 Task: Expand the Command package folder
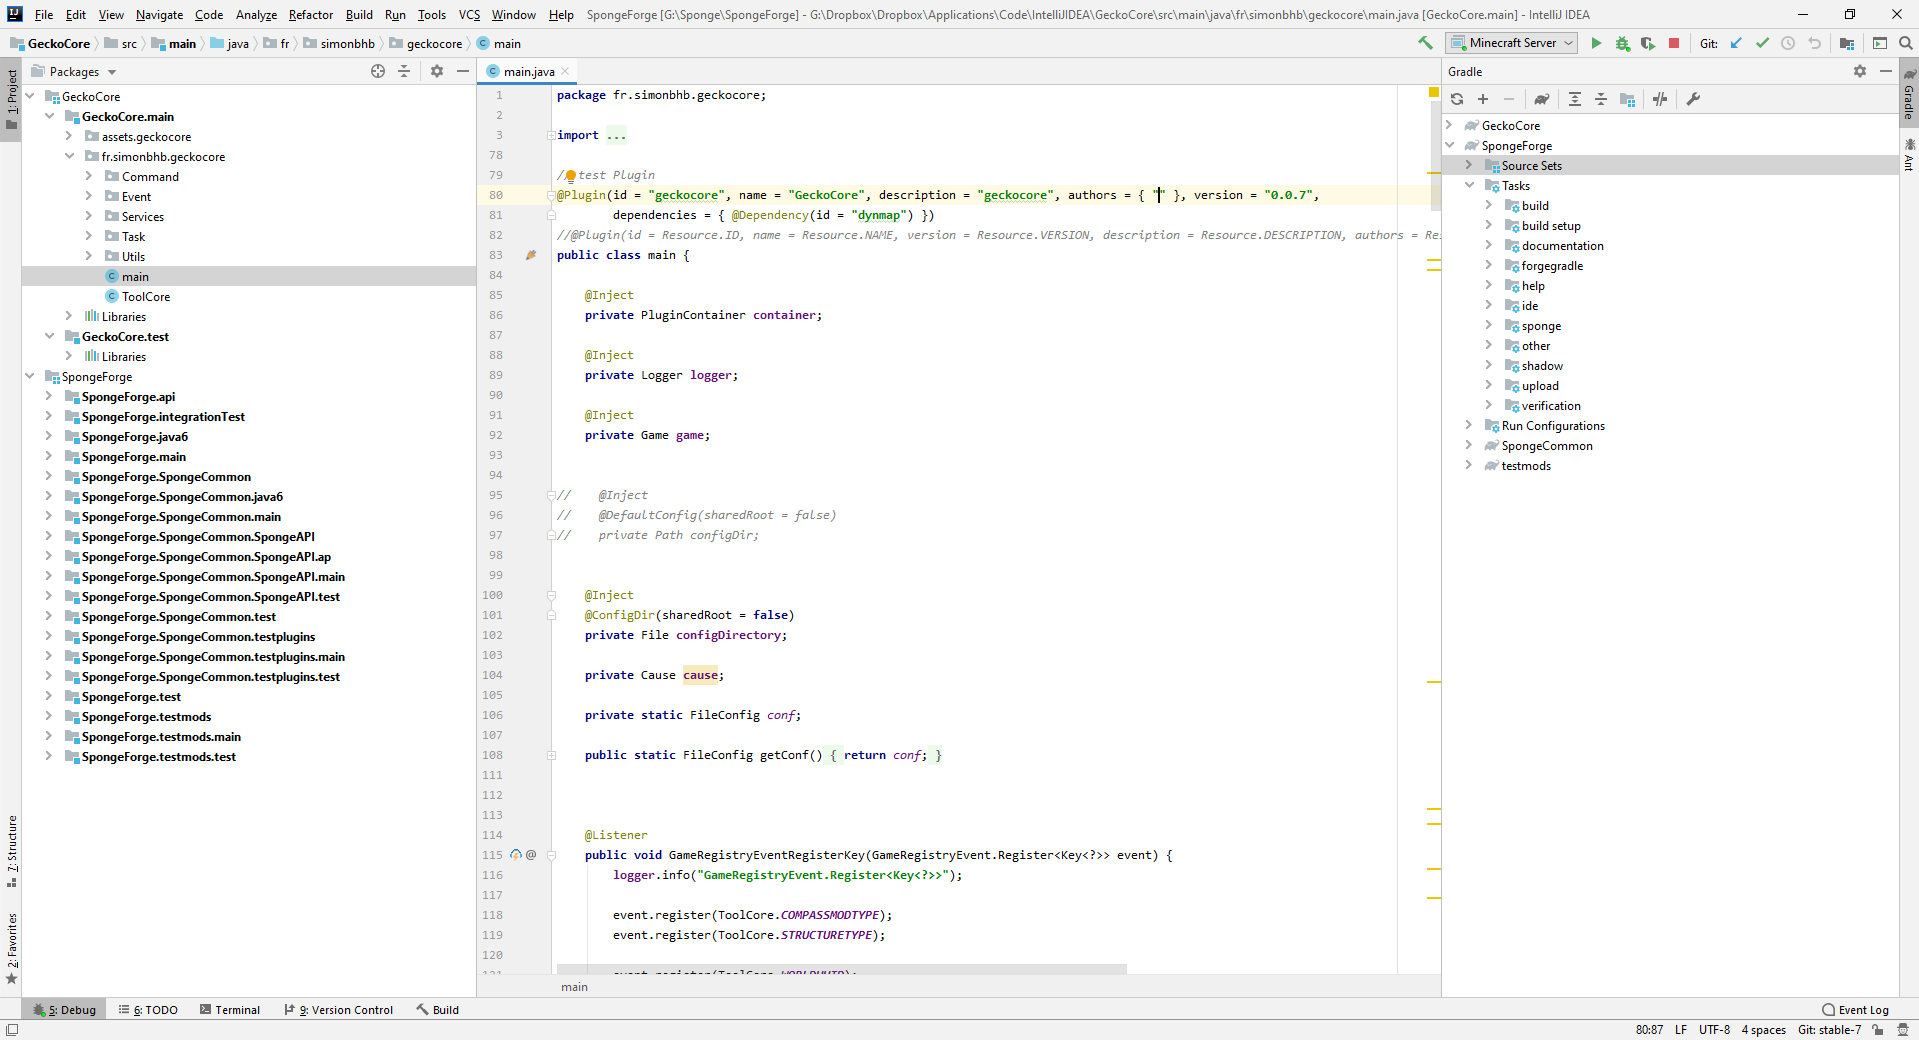(x=89, y=177)
